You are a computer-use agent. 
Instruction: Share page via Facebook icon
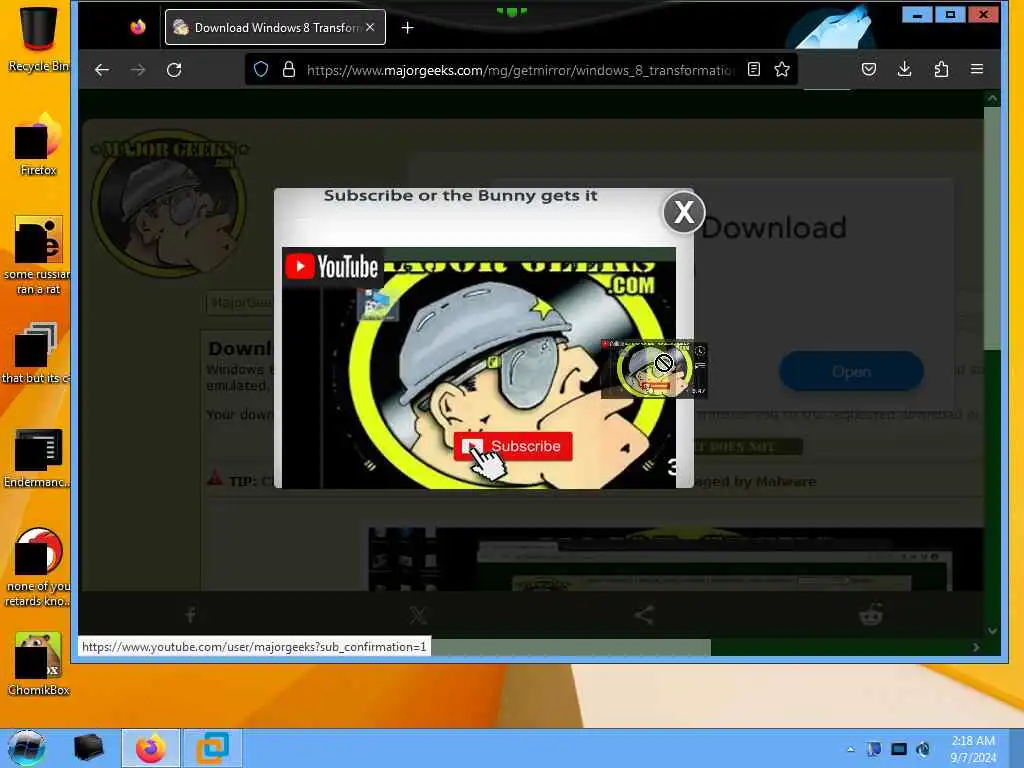coord(190,615)
